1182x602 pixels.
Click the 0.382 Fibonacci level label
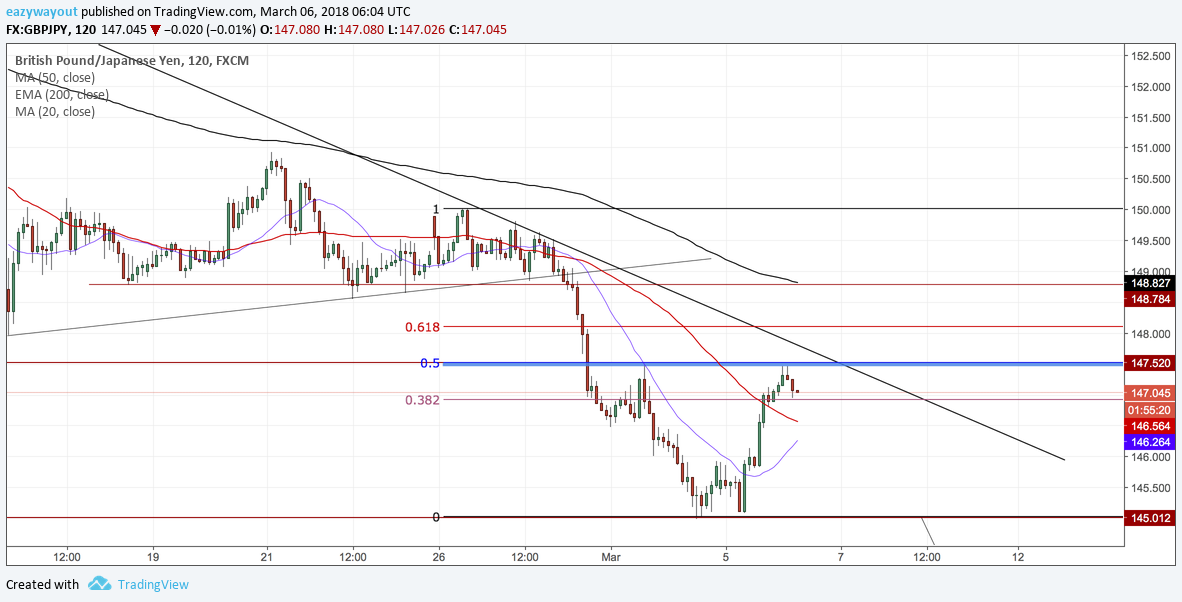422,399
